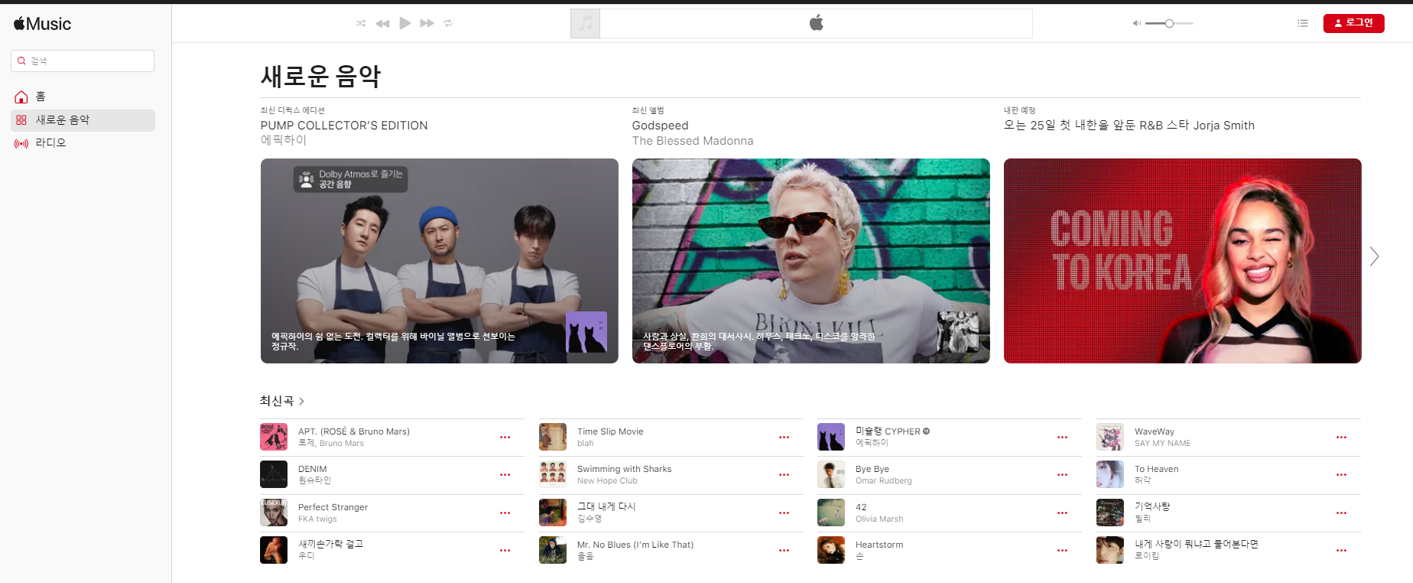
Task: Click artist name Omar Rudberg
Action: (x=883, y=481)
